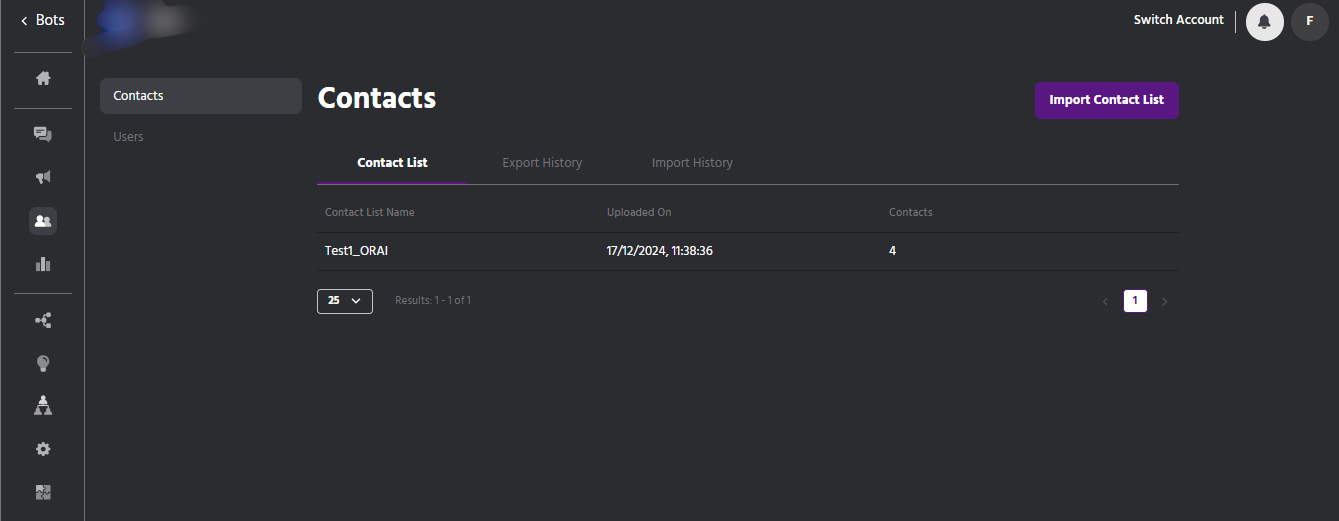
Task: Open the hierarchy tree icon in sidebar
Action: click(43, 405)
